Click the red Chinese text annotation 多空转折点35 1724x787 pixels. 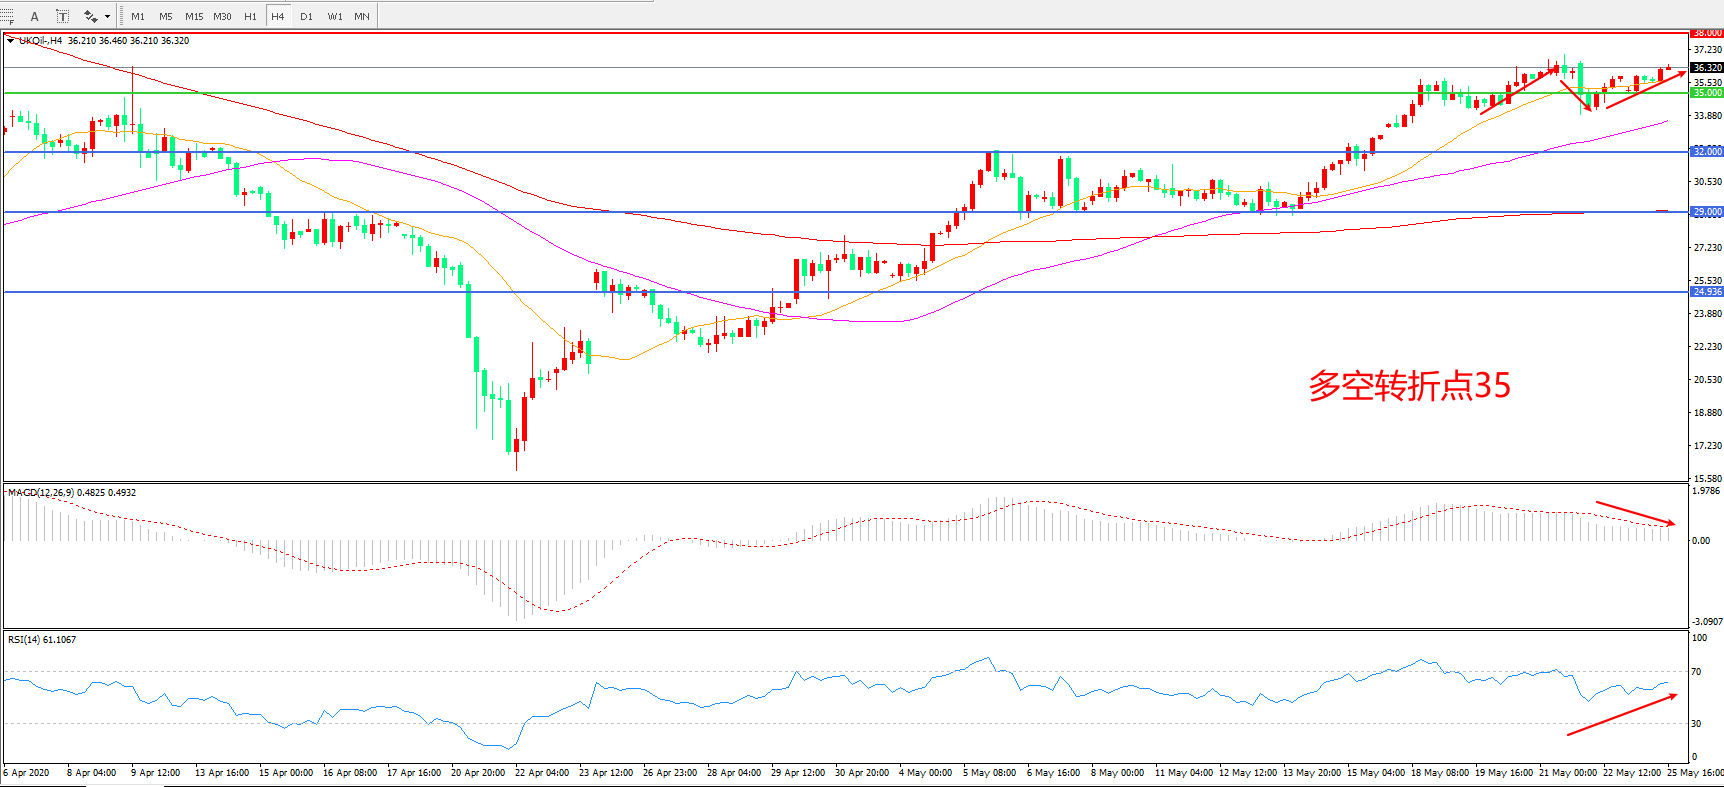point(1409,386)
